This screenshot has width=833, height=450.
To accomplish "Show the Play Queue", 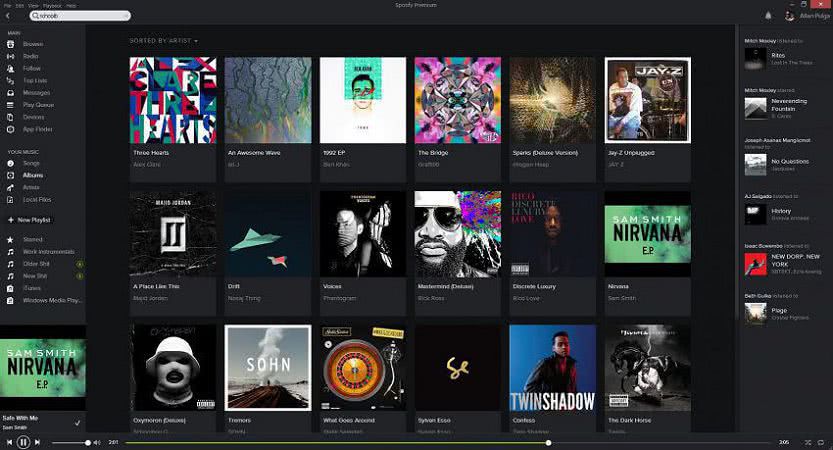I will coord(37,105).
